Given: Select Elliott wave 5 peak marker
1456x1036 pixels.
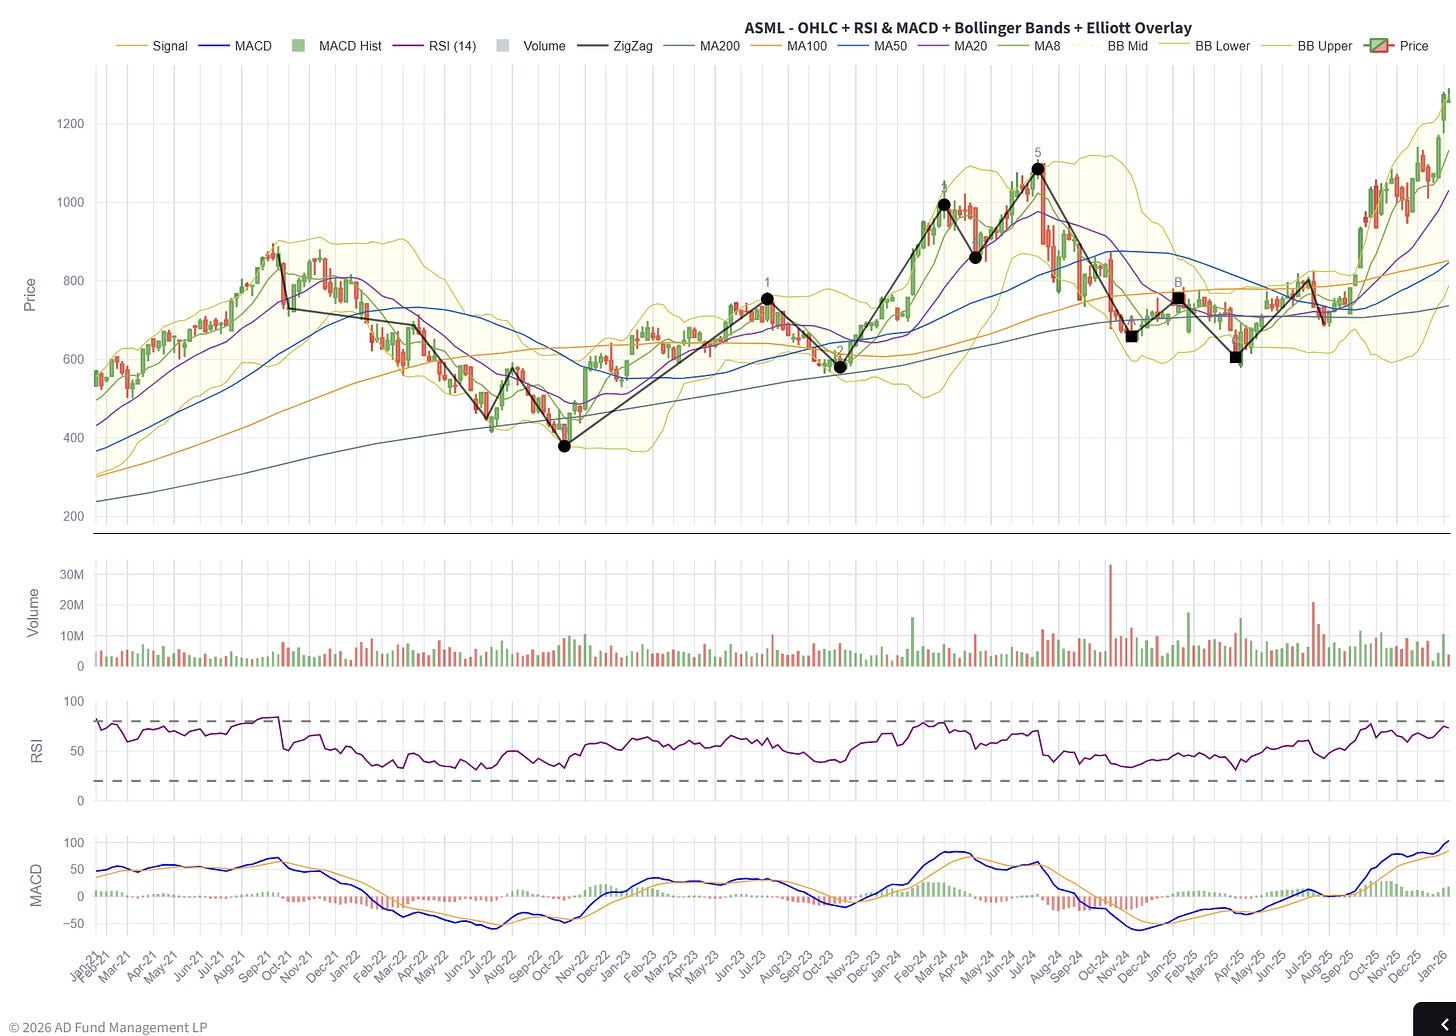Looking at the screenshot, I should click(1038, 169).
